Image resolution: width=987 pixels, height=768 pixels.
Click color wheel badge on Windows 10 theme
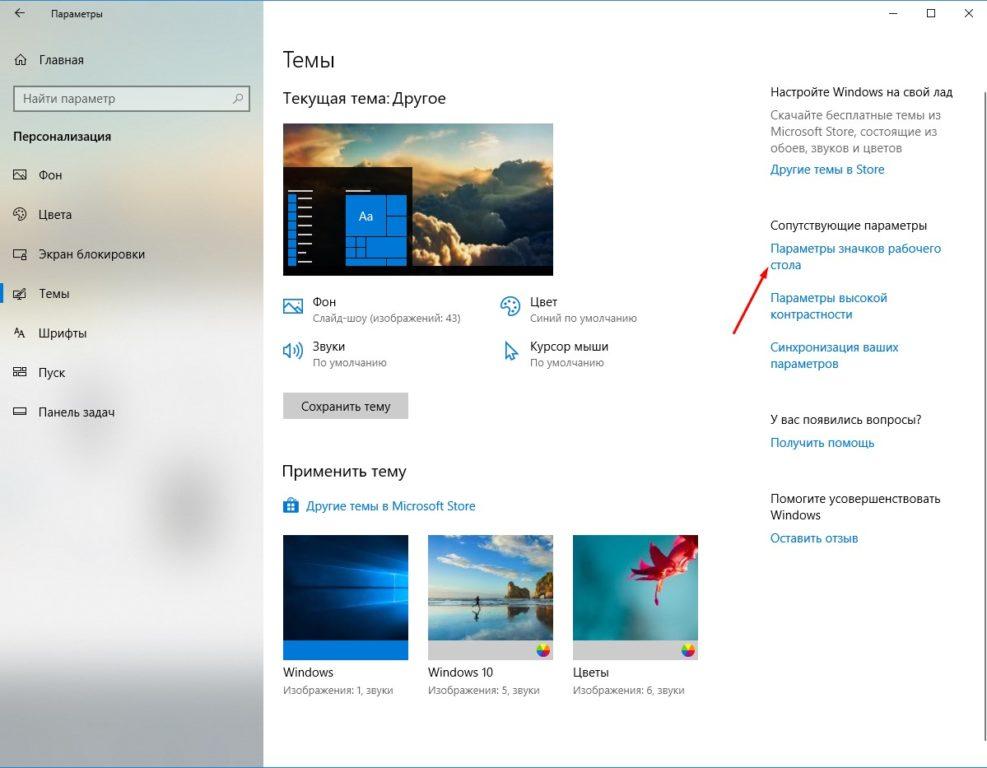click(x=543, y=650)
